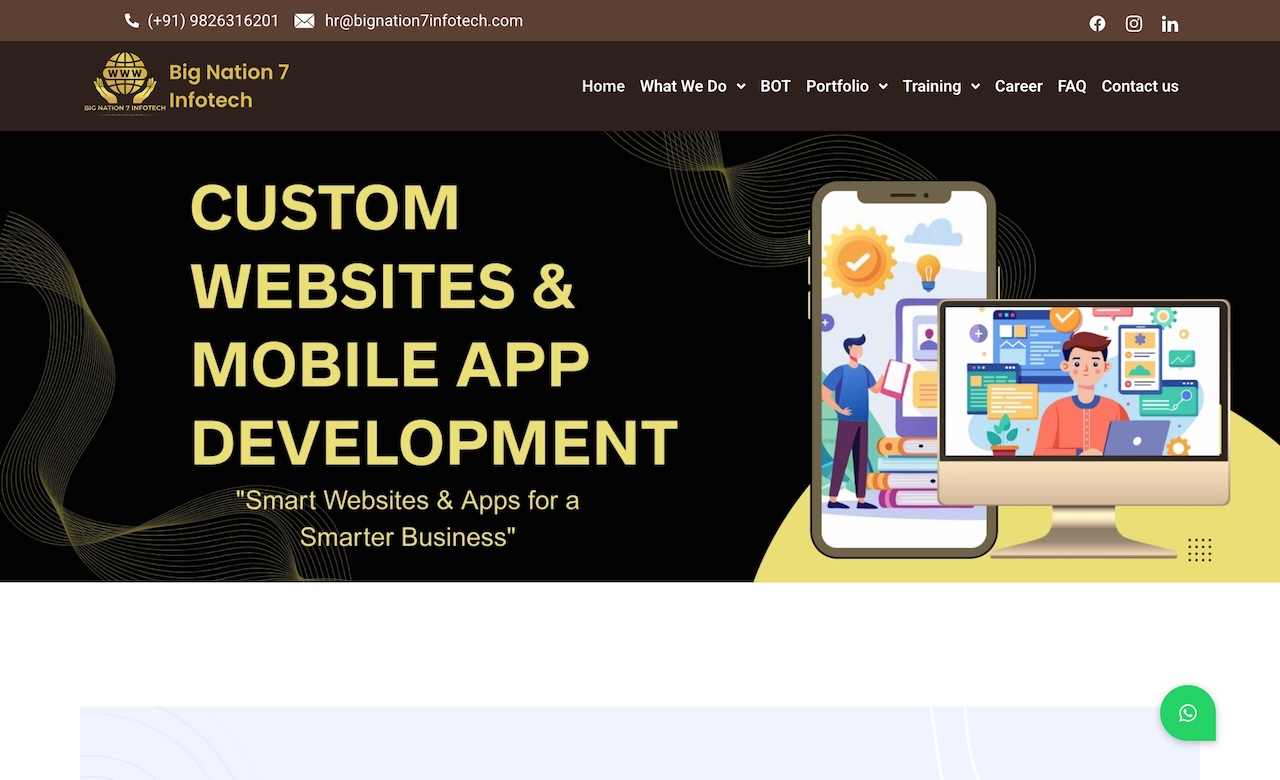Go to the Home menu item
This screenshot has width=1280, height=780.
[x=603, y=86]
